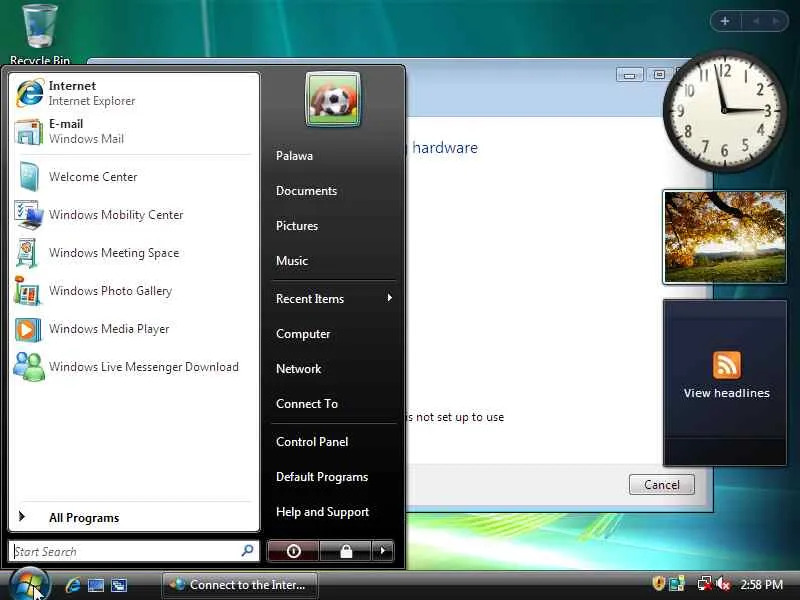The image size is (800, 600).
Task: Open Control Panel from Start menu
Action: 312,442
